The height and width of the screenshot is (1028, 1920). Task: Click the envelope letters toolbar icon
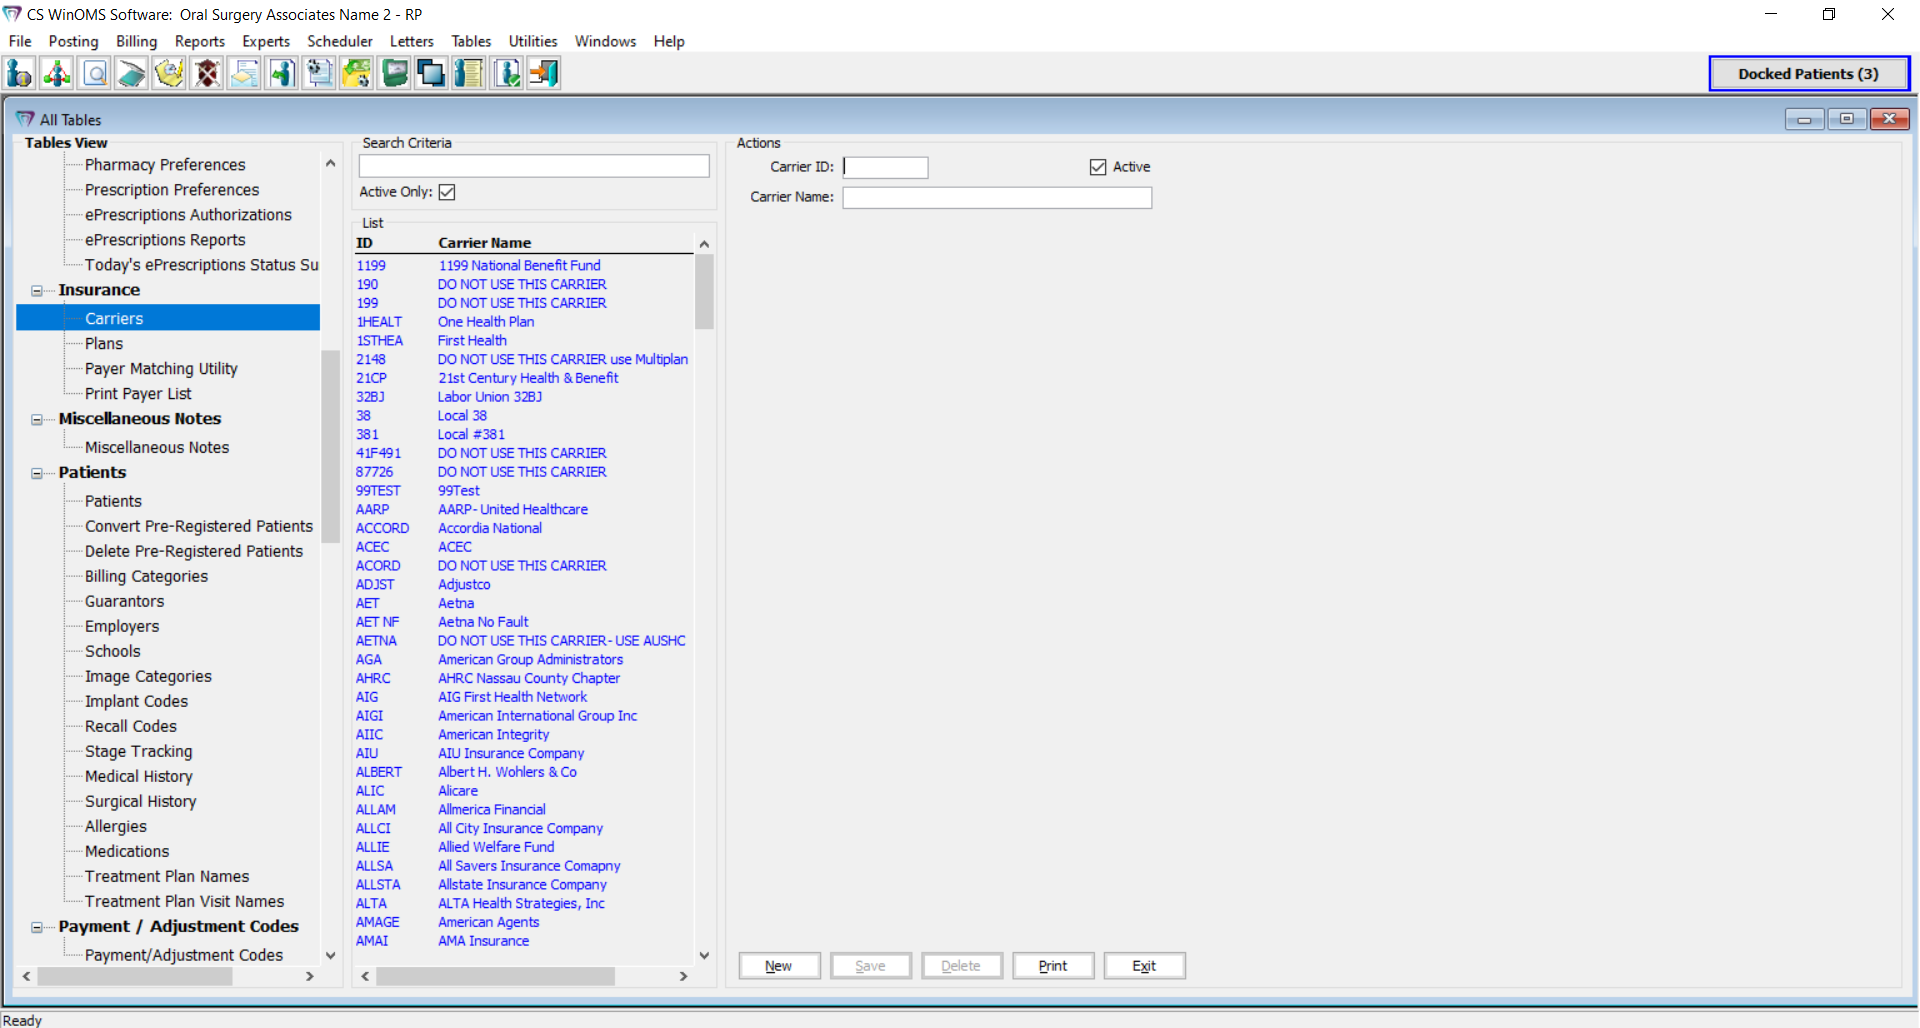pyautogui.click(x=245, y=73)
